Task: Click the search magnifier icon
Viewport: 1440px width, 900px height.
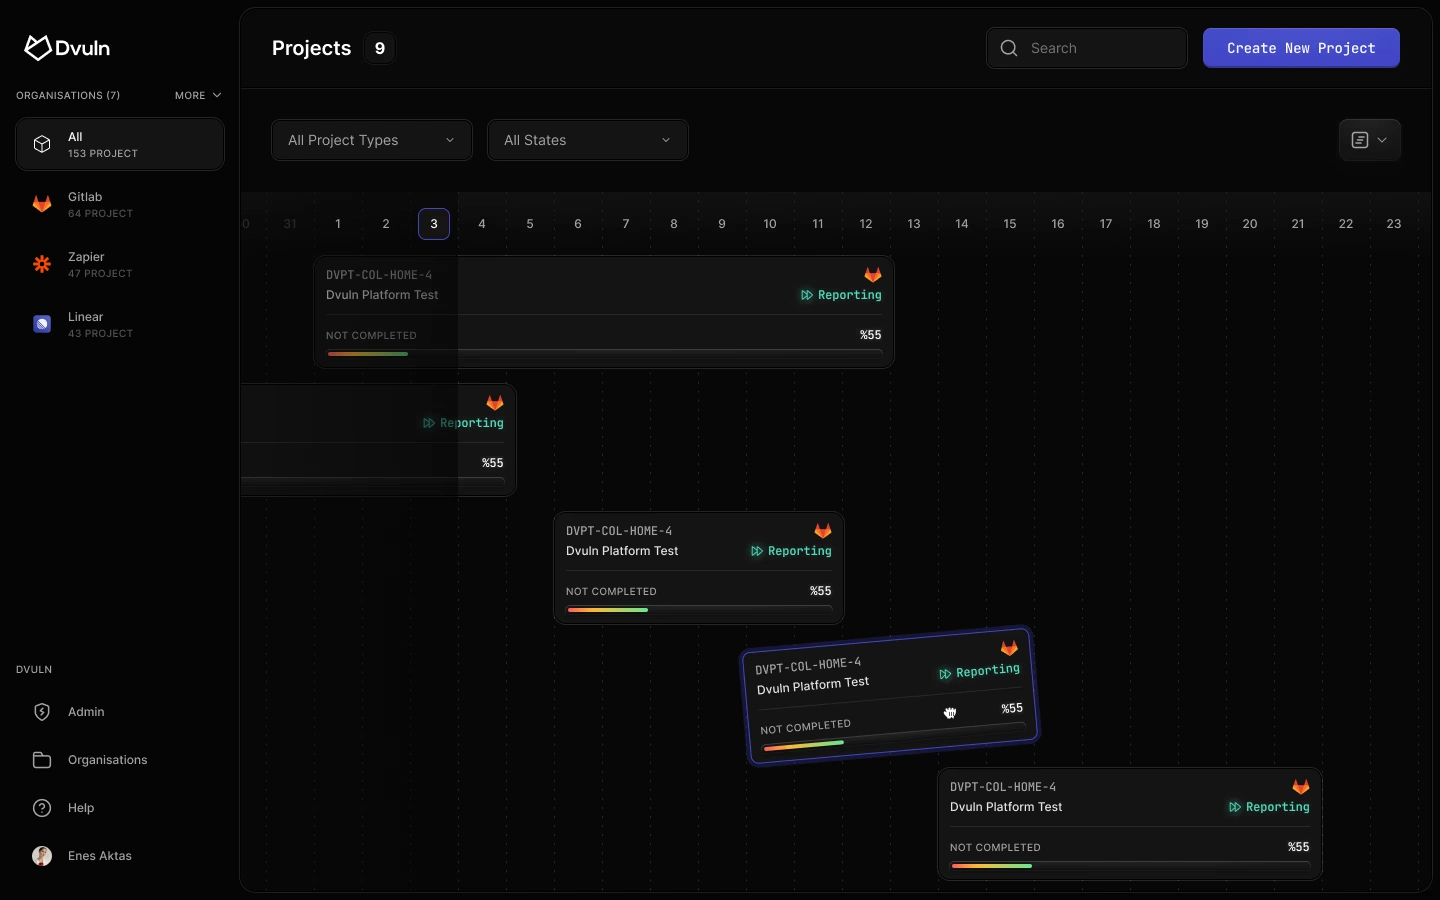Action: coord(1009,48)
